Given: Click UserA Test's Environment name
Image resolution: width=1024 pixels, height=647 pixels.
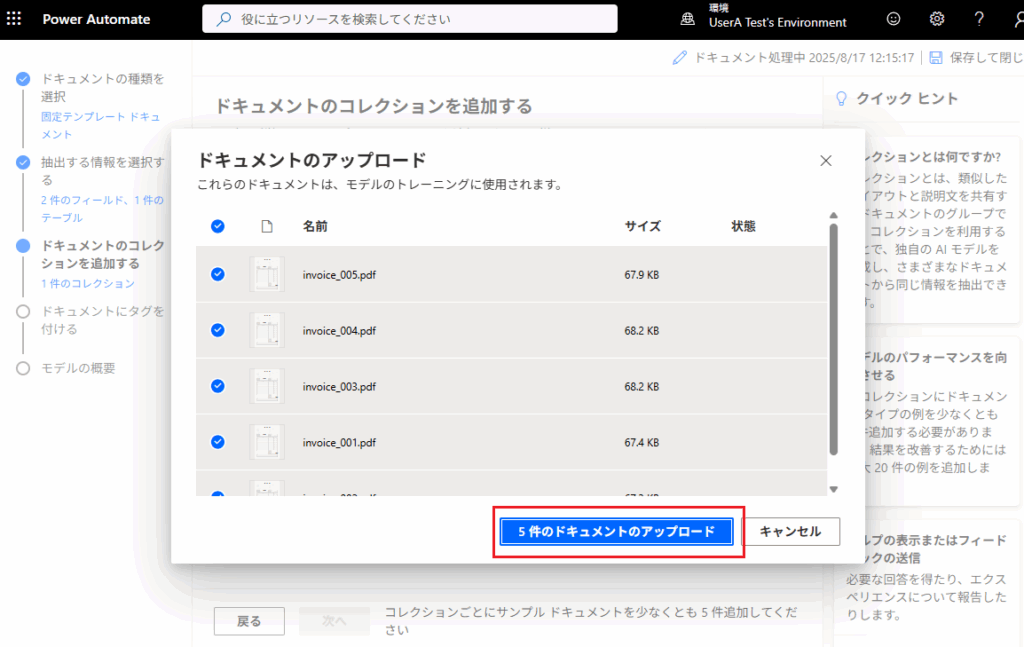Looking at the screenshot, I should (777, 22).
